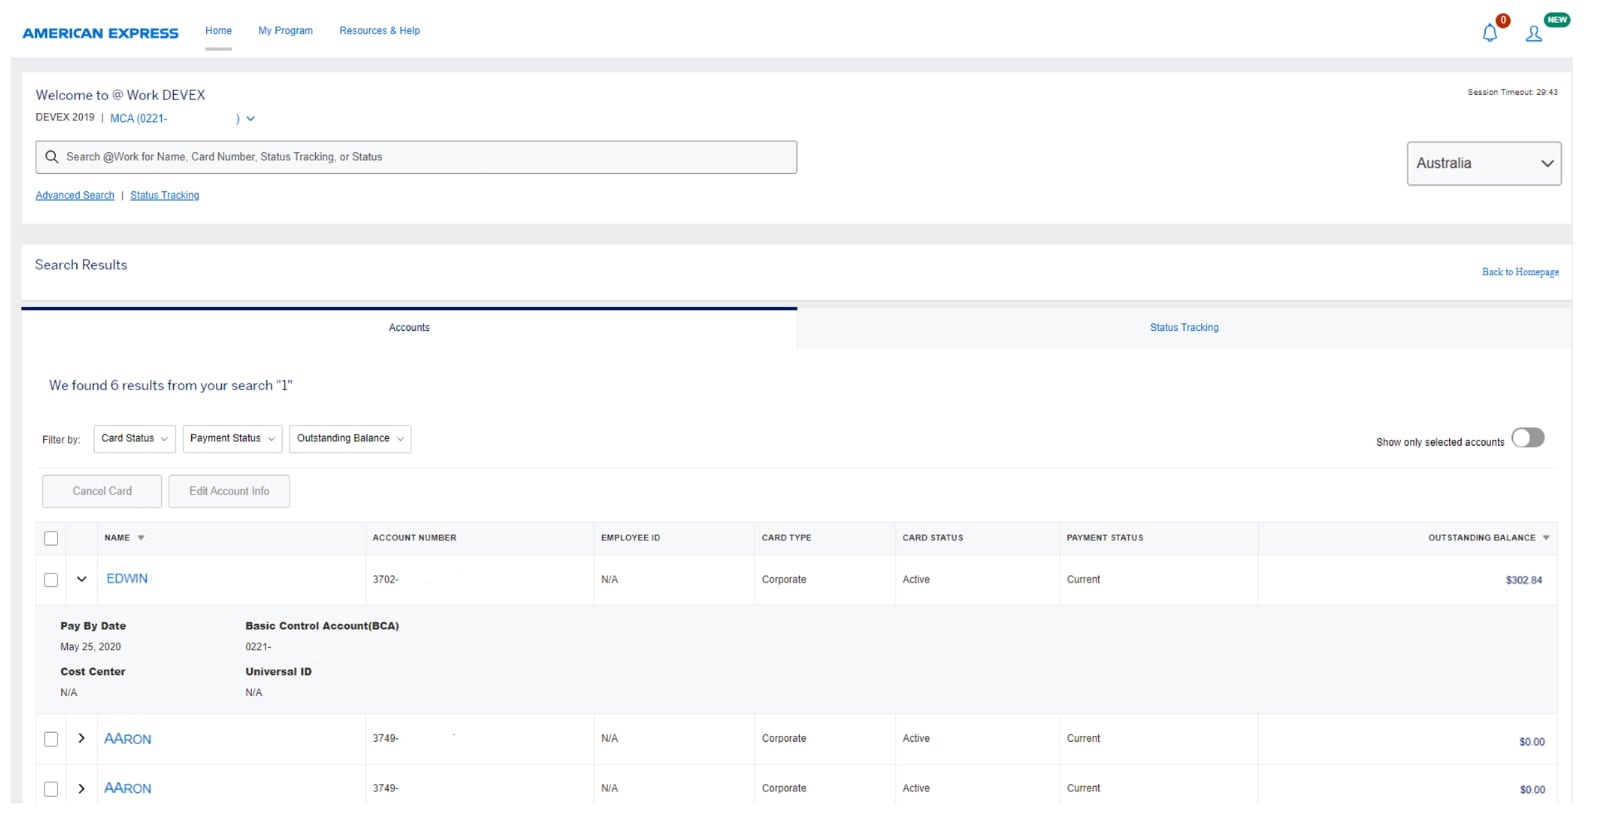The image size is (1602, 838).
Task: Click the Edit Account Info button
Action: (229, 492)
